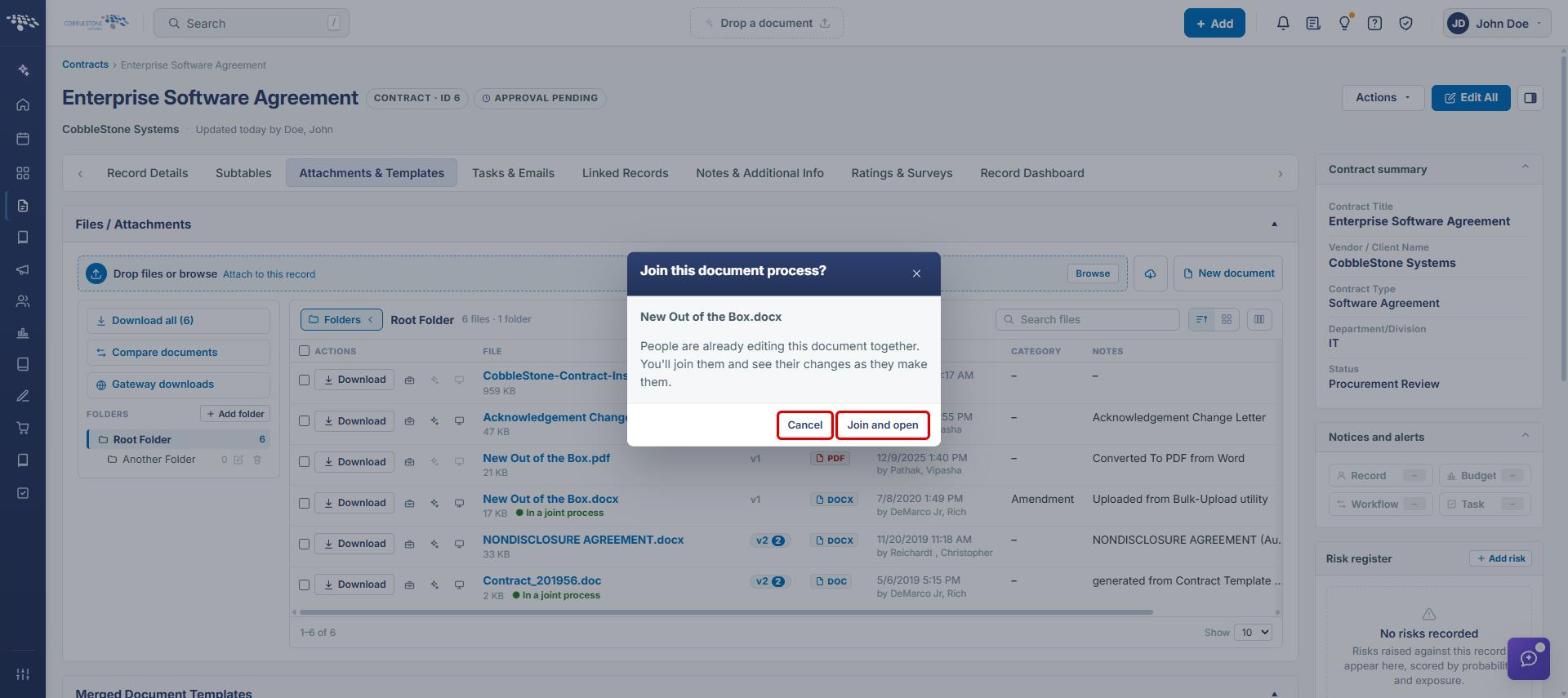The width and height of the screenshot is (1568, 698).
Task: Click the Add risk button
Action: 1500,559
